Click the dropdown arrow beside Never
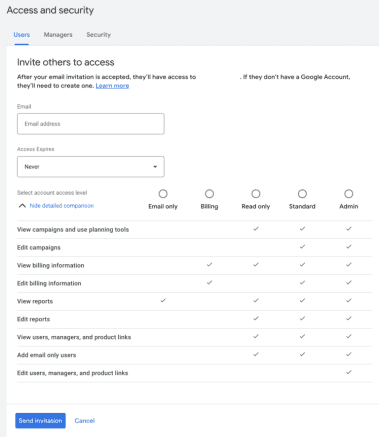Viewport: 379px width, 437px height. 155,167
